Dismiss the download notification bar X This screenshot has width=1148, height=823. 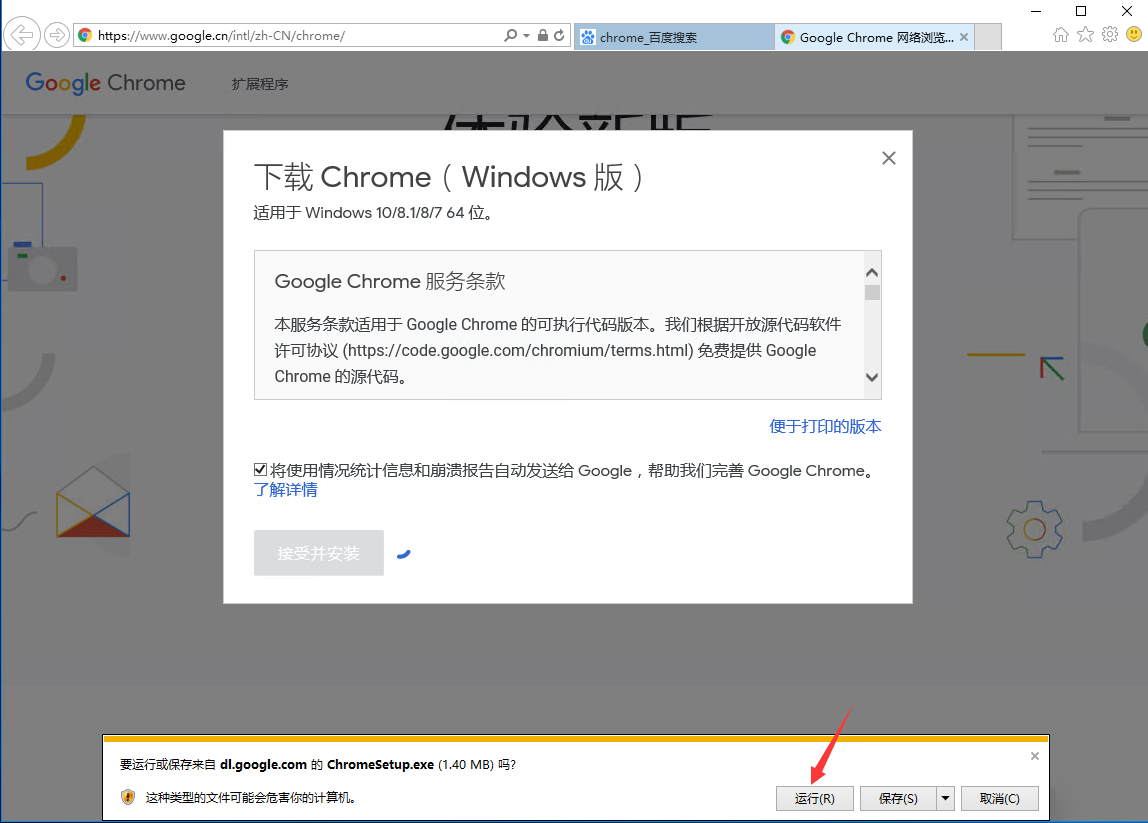(x=1035, y=756)
